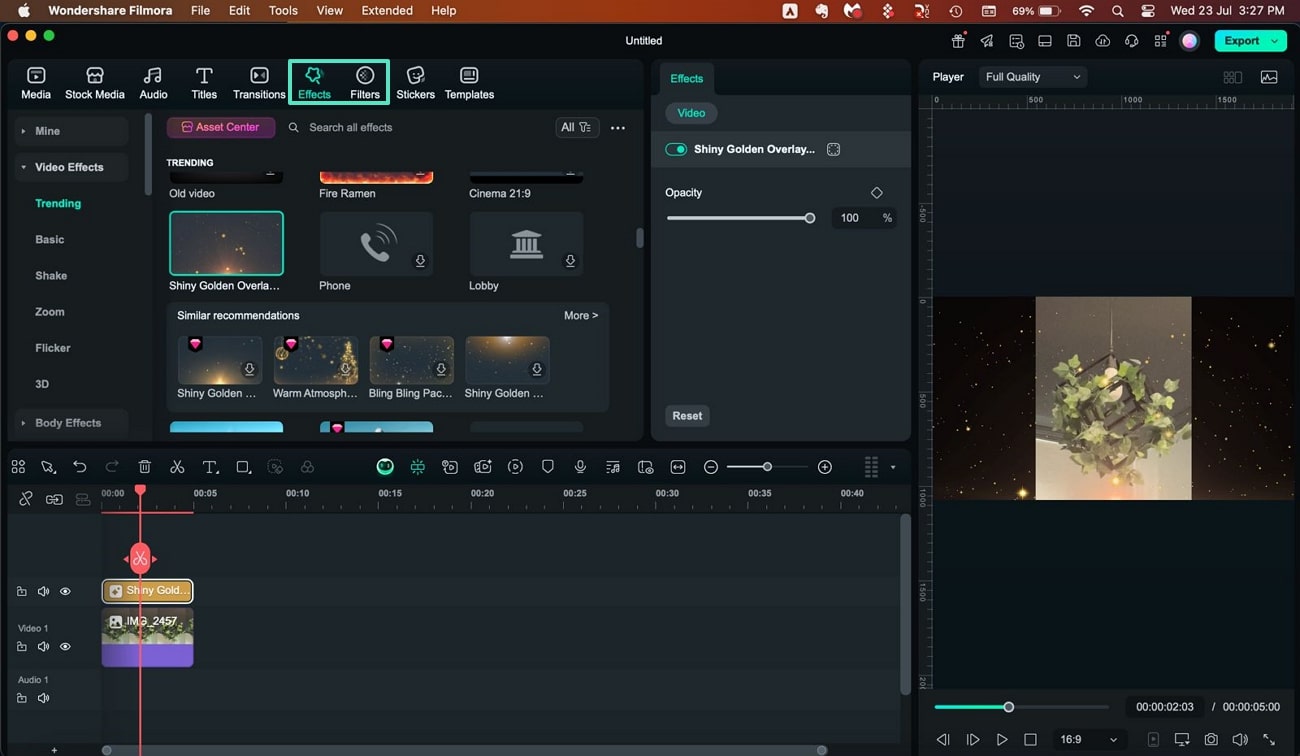This screenshot has width=1300, height=756.
Task: Take a snapshot with the camera icon
Action: [1211, 740]
